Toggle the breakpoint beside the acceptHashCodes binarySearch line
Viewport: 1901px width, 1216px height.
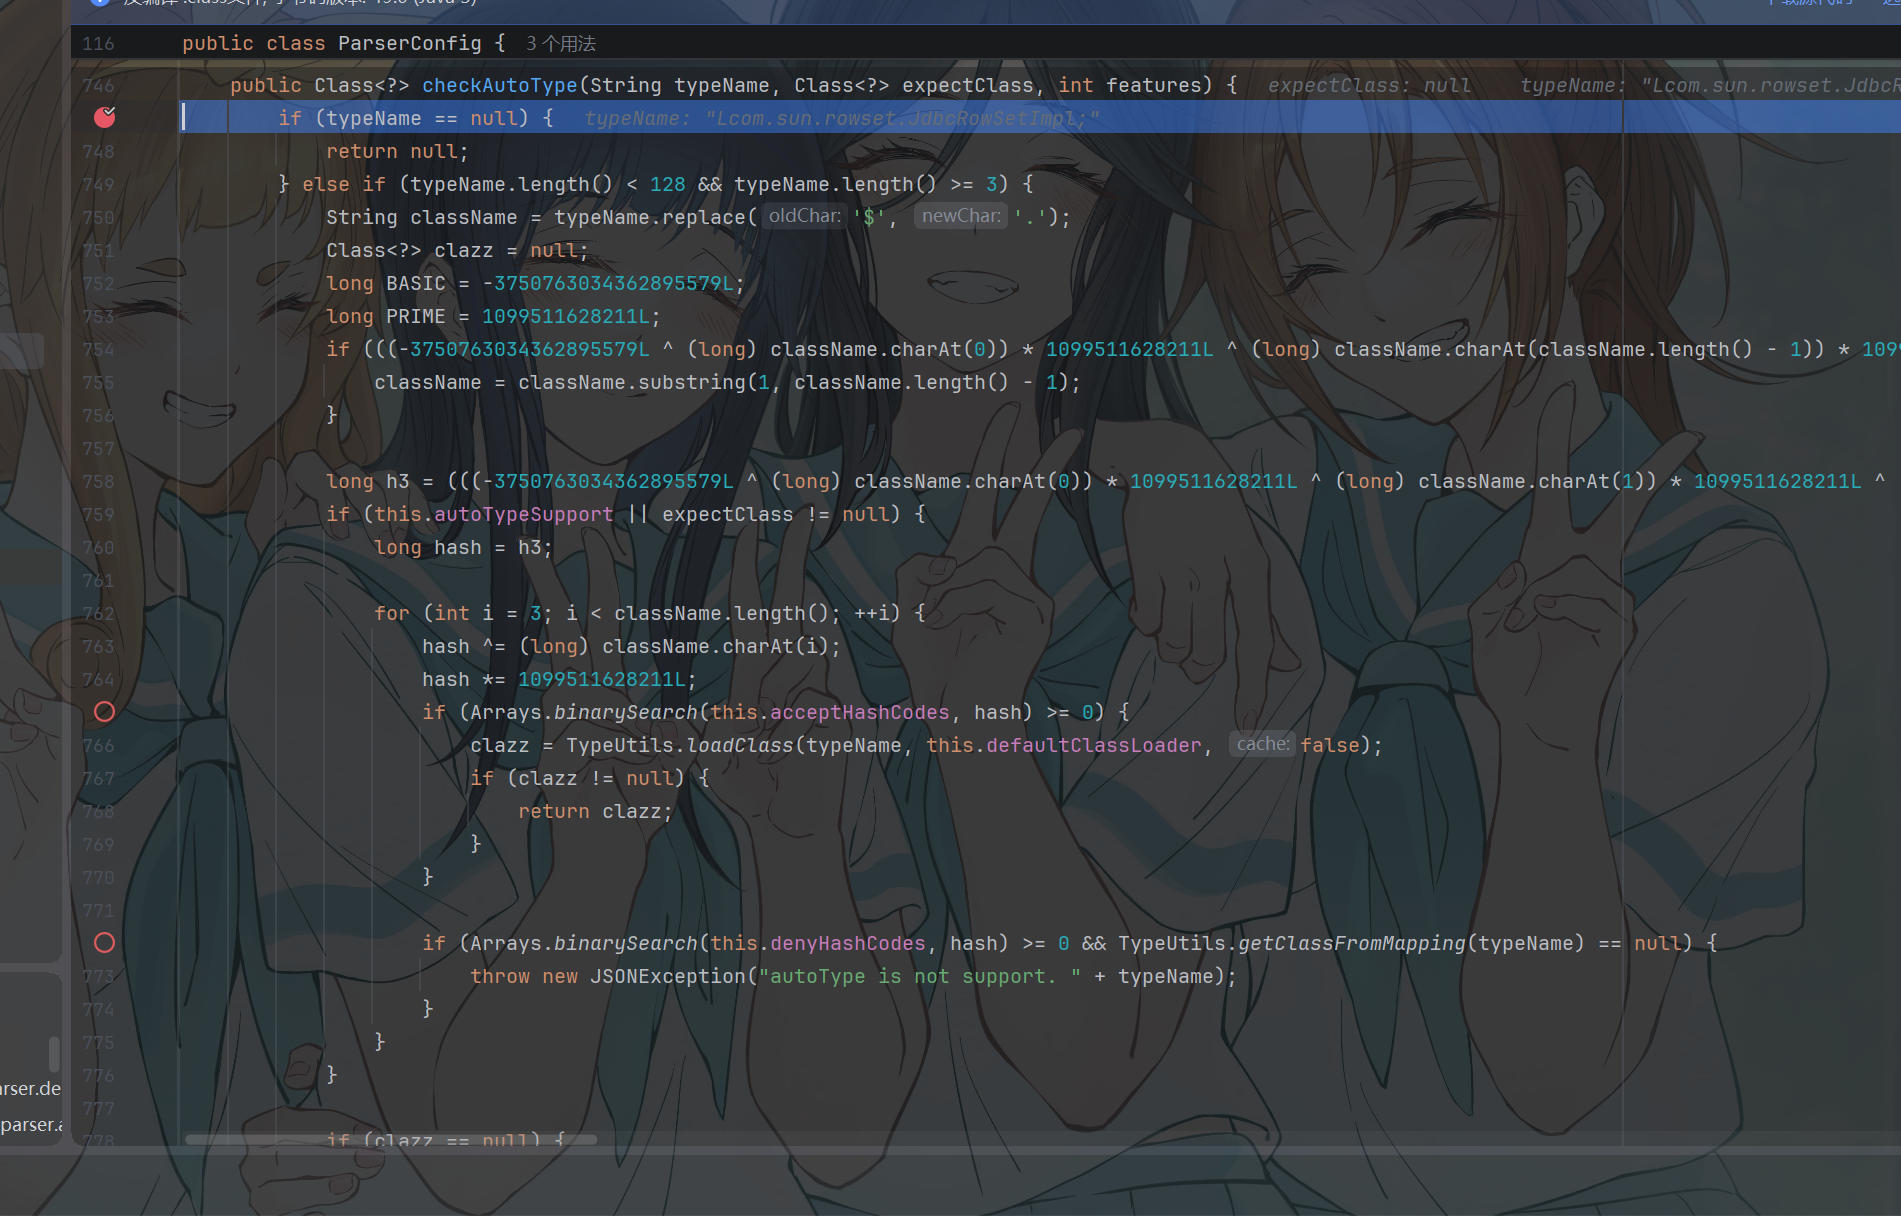[104, 712]
